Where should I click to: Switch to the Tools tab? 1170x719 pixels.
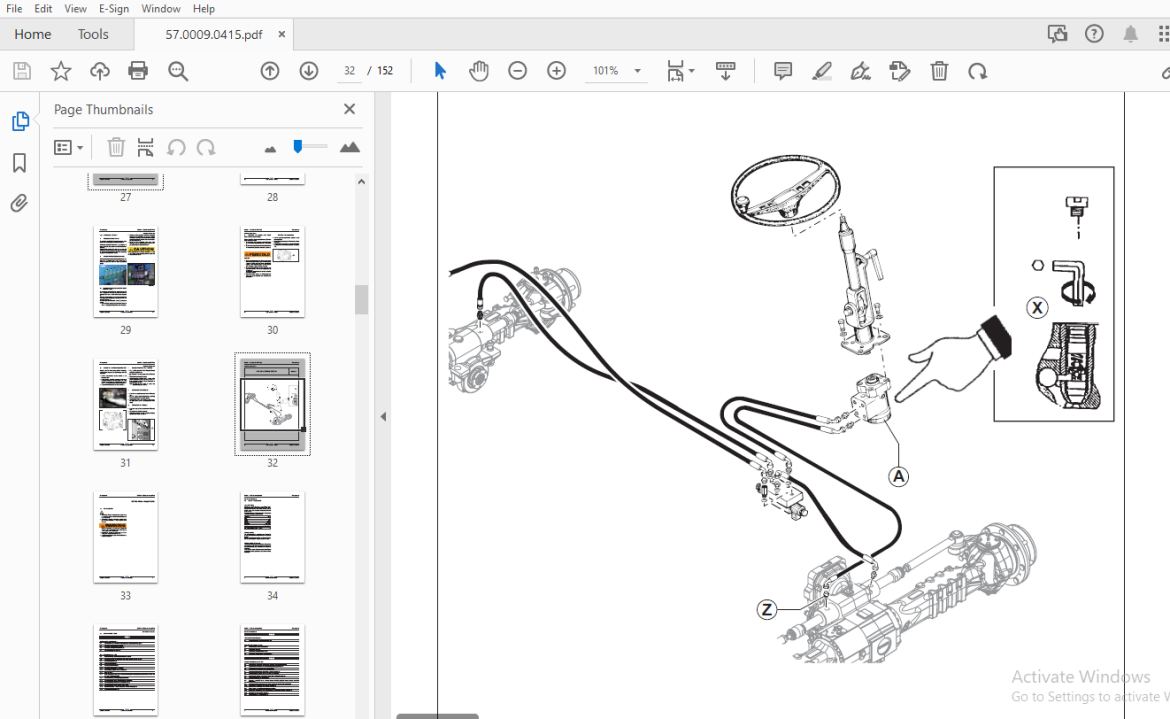tap(93, 34)
